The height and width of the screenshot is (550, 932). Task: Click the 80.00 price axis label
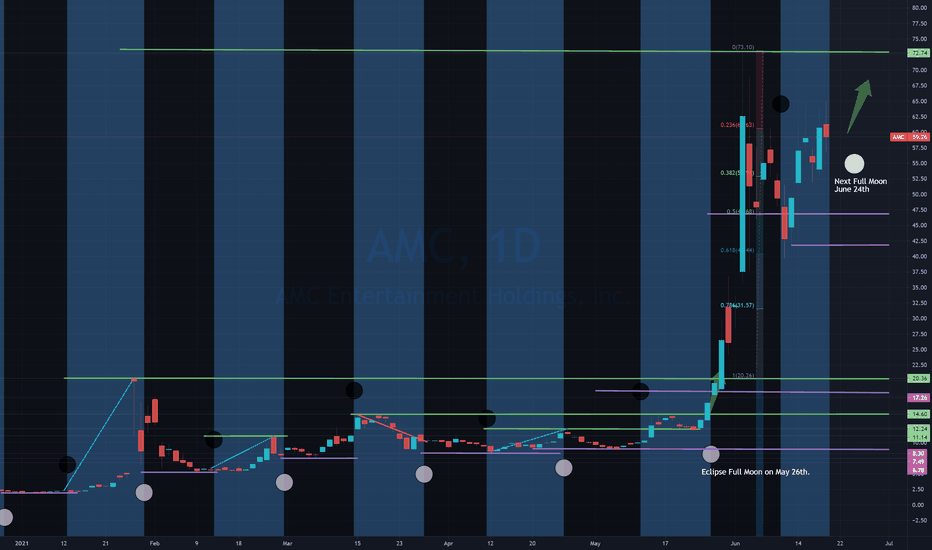pyautogui.click(x=919, y=8)
